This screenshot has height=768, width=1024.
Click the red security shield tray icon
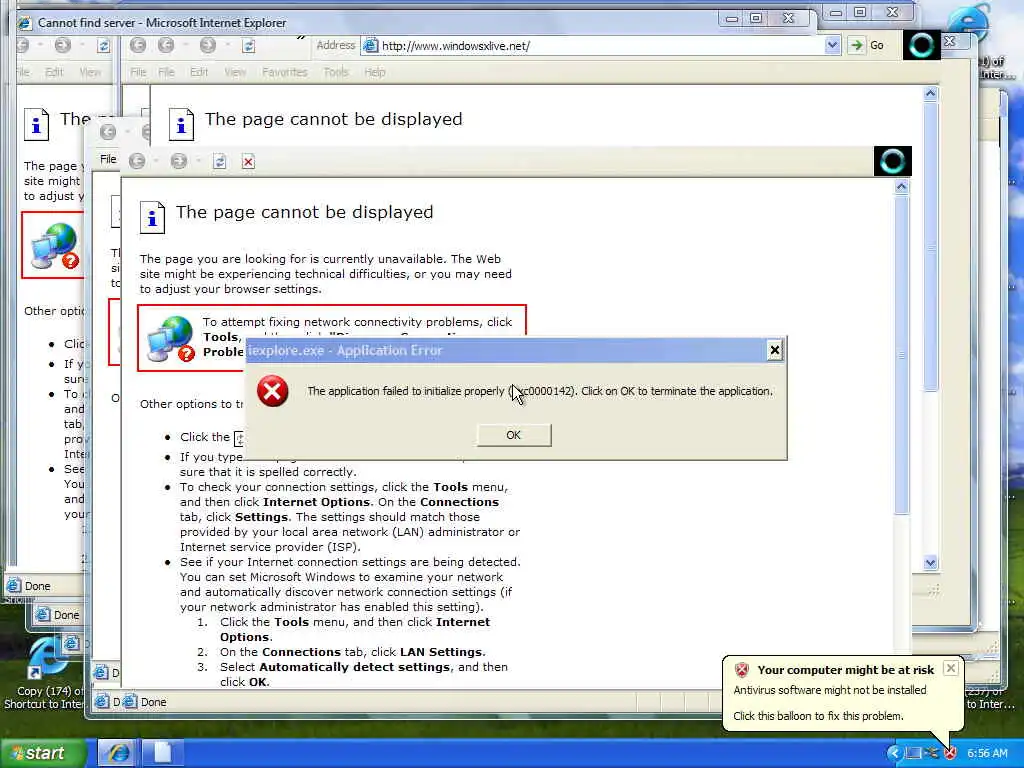[951, 753]
